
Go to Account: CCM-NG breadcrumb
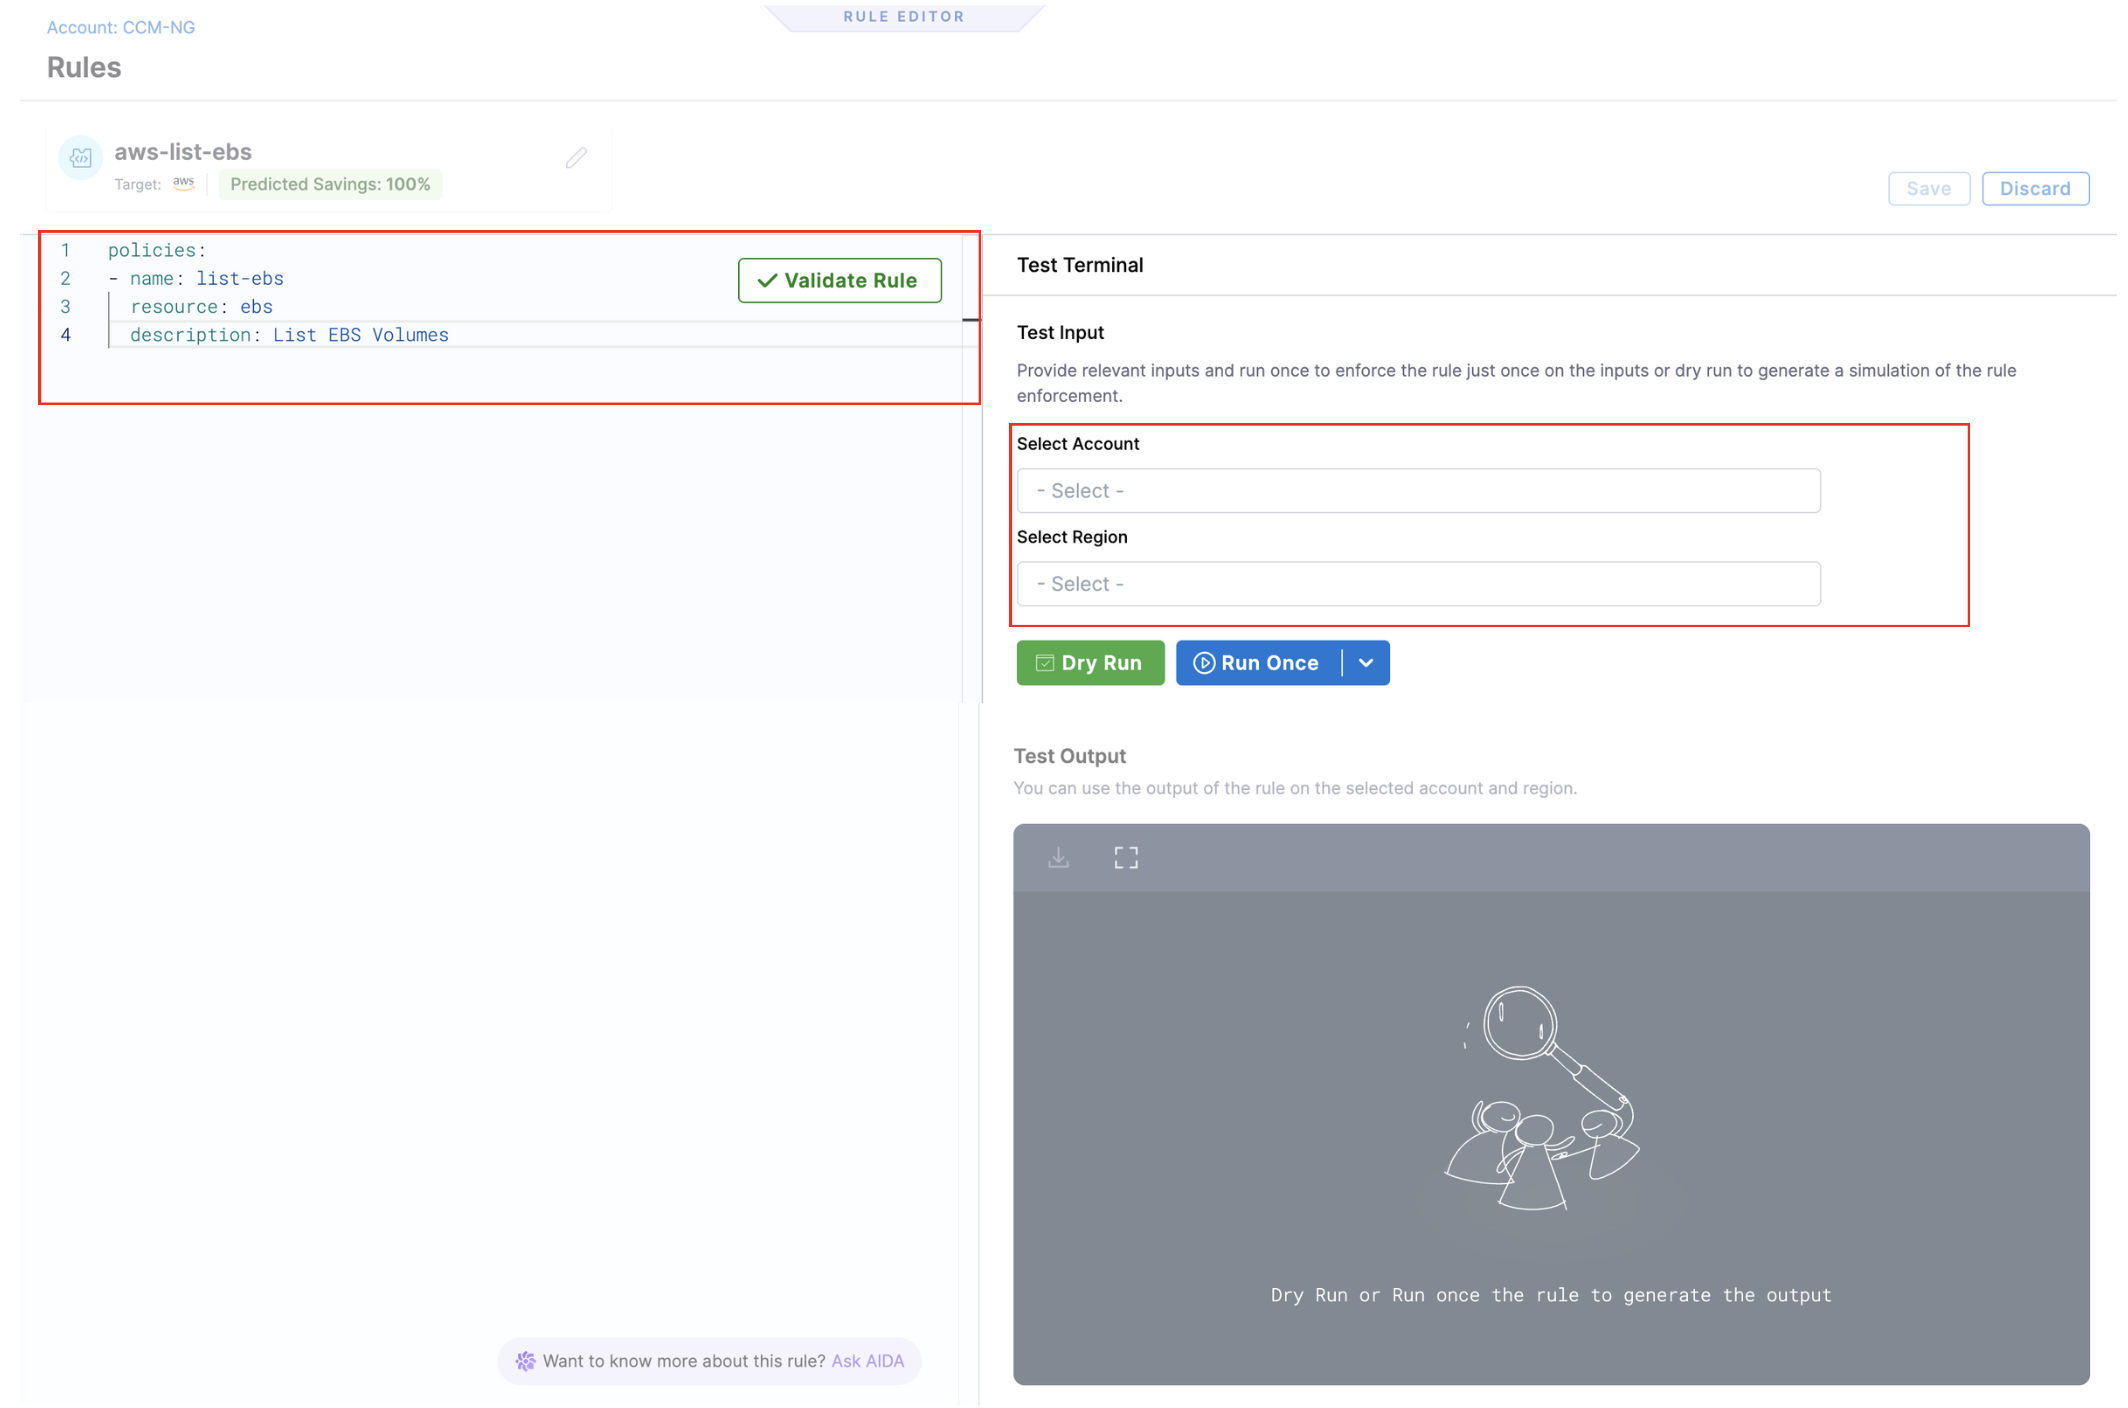(121, 28)
